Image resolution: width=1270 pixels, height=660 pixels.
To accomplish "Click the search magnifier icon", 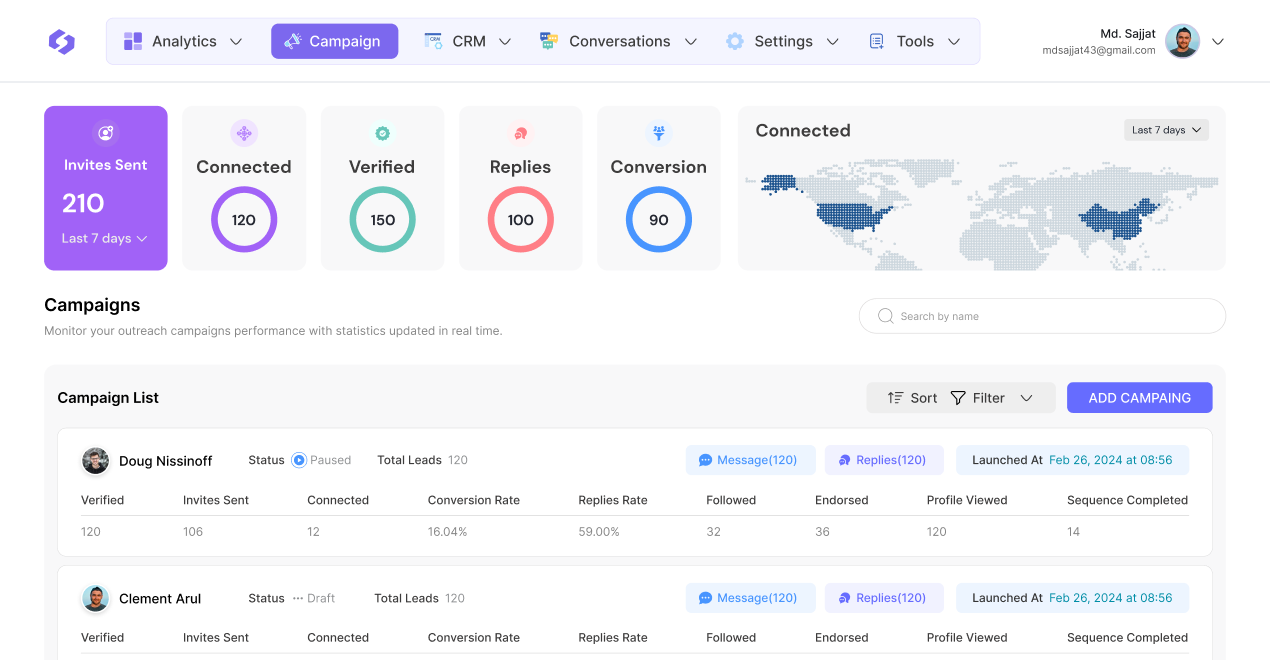I will pyautogui.click(x=885, y=316).
